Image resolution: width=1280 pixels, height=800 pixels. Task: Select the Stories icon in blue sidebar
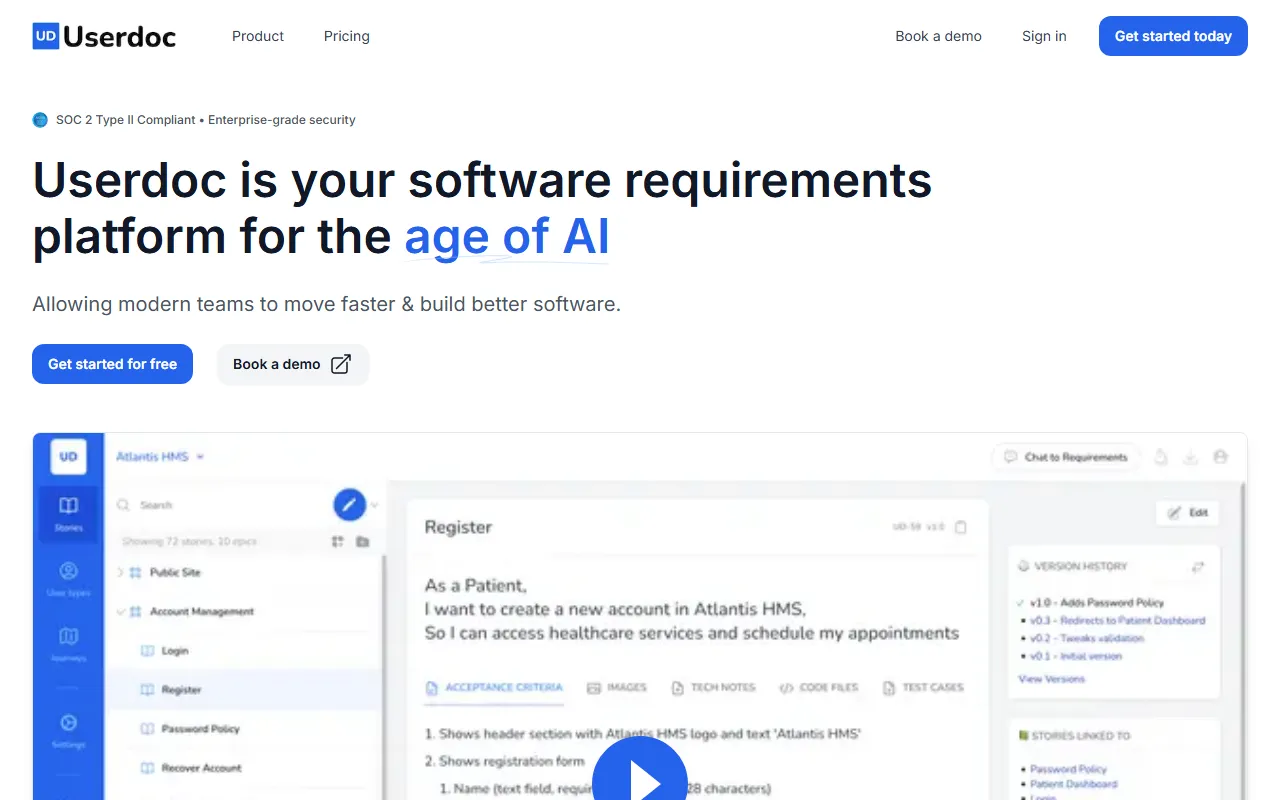pyautogui.click(x=68, y=513)
